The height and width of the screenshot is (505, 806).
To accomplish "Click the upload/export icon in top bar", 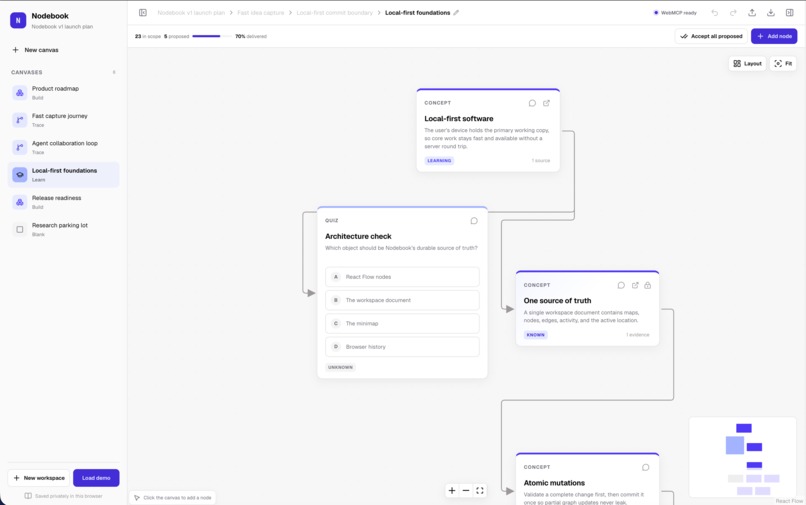I will click(x=752, y=12).
